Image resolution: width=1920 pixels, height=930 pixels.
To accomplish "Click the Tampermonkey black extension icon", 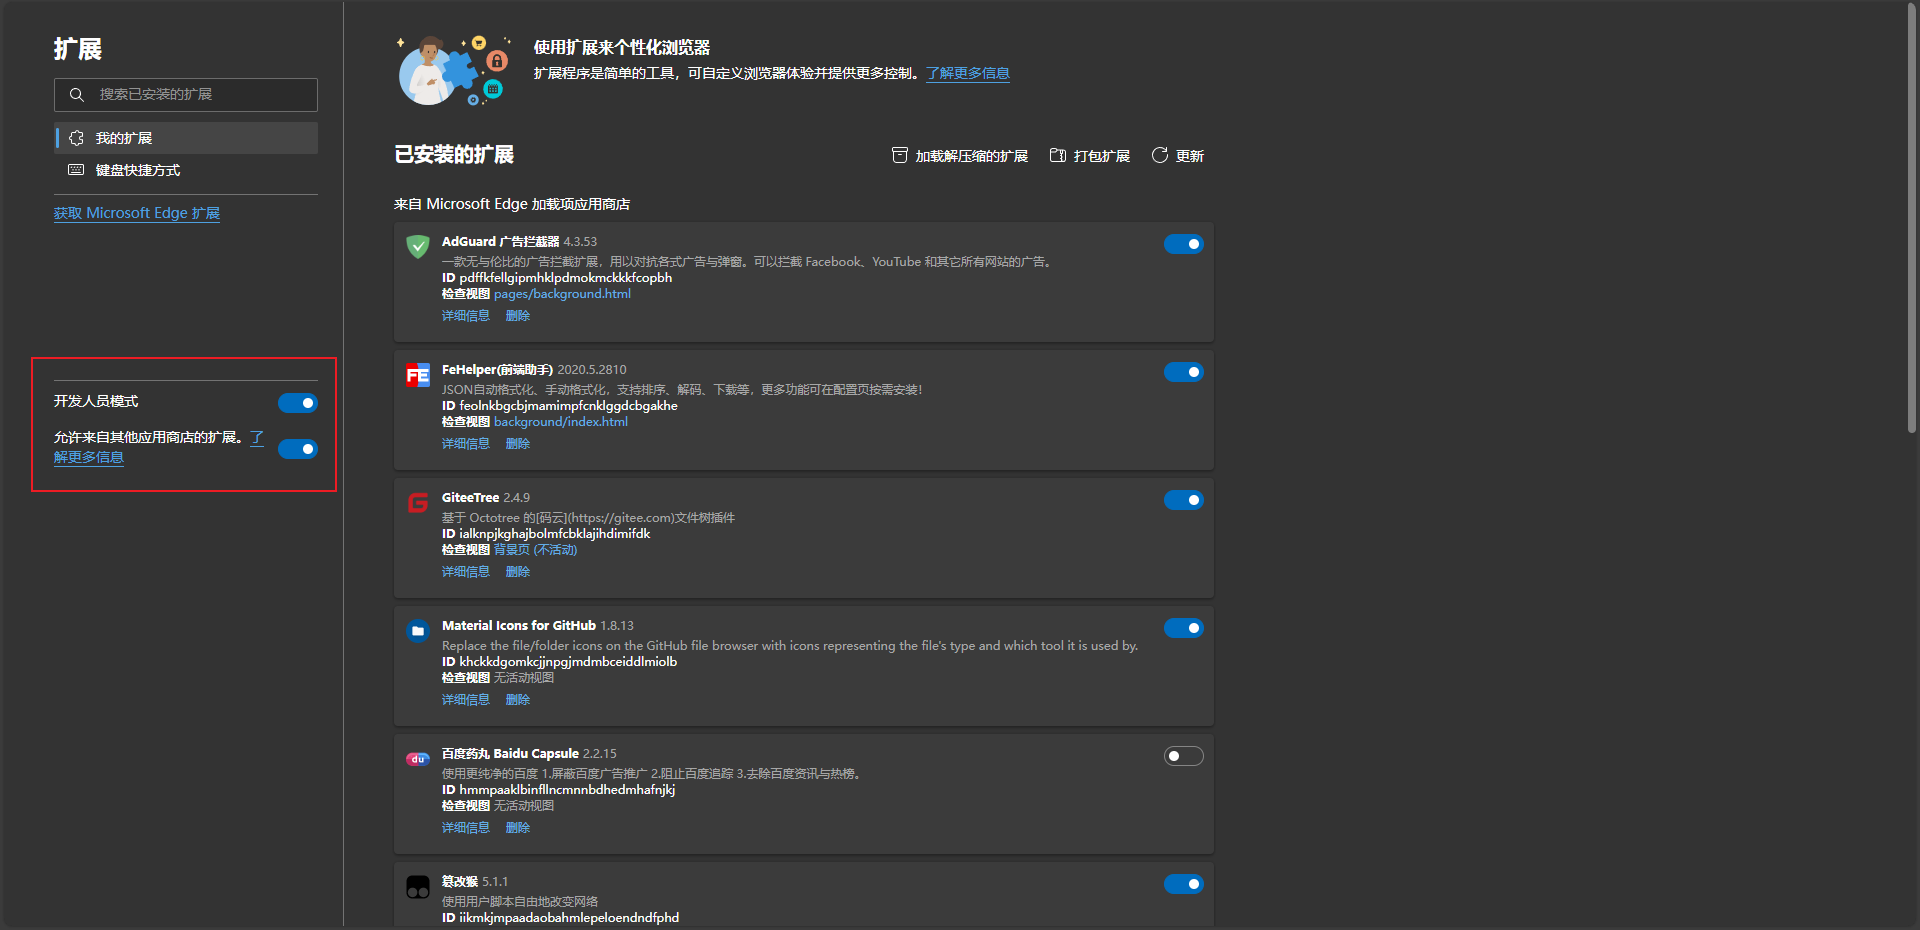I will pos(418,887).
